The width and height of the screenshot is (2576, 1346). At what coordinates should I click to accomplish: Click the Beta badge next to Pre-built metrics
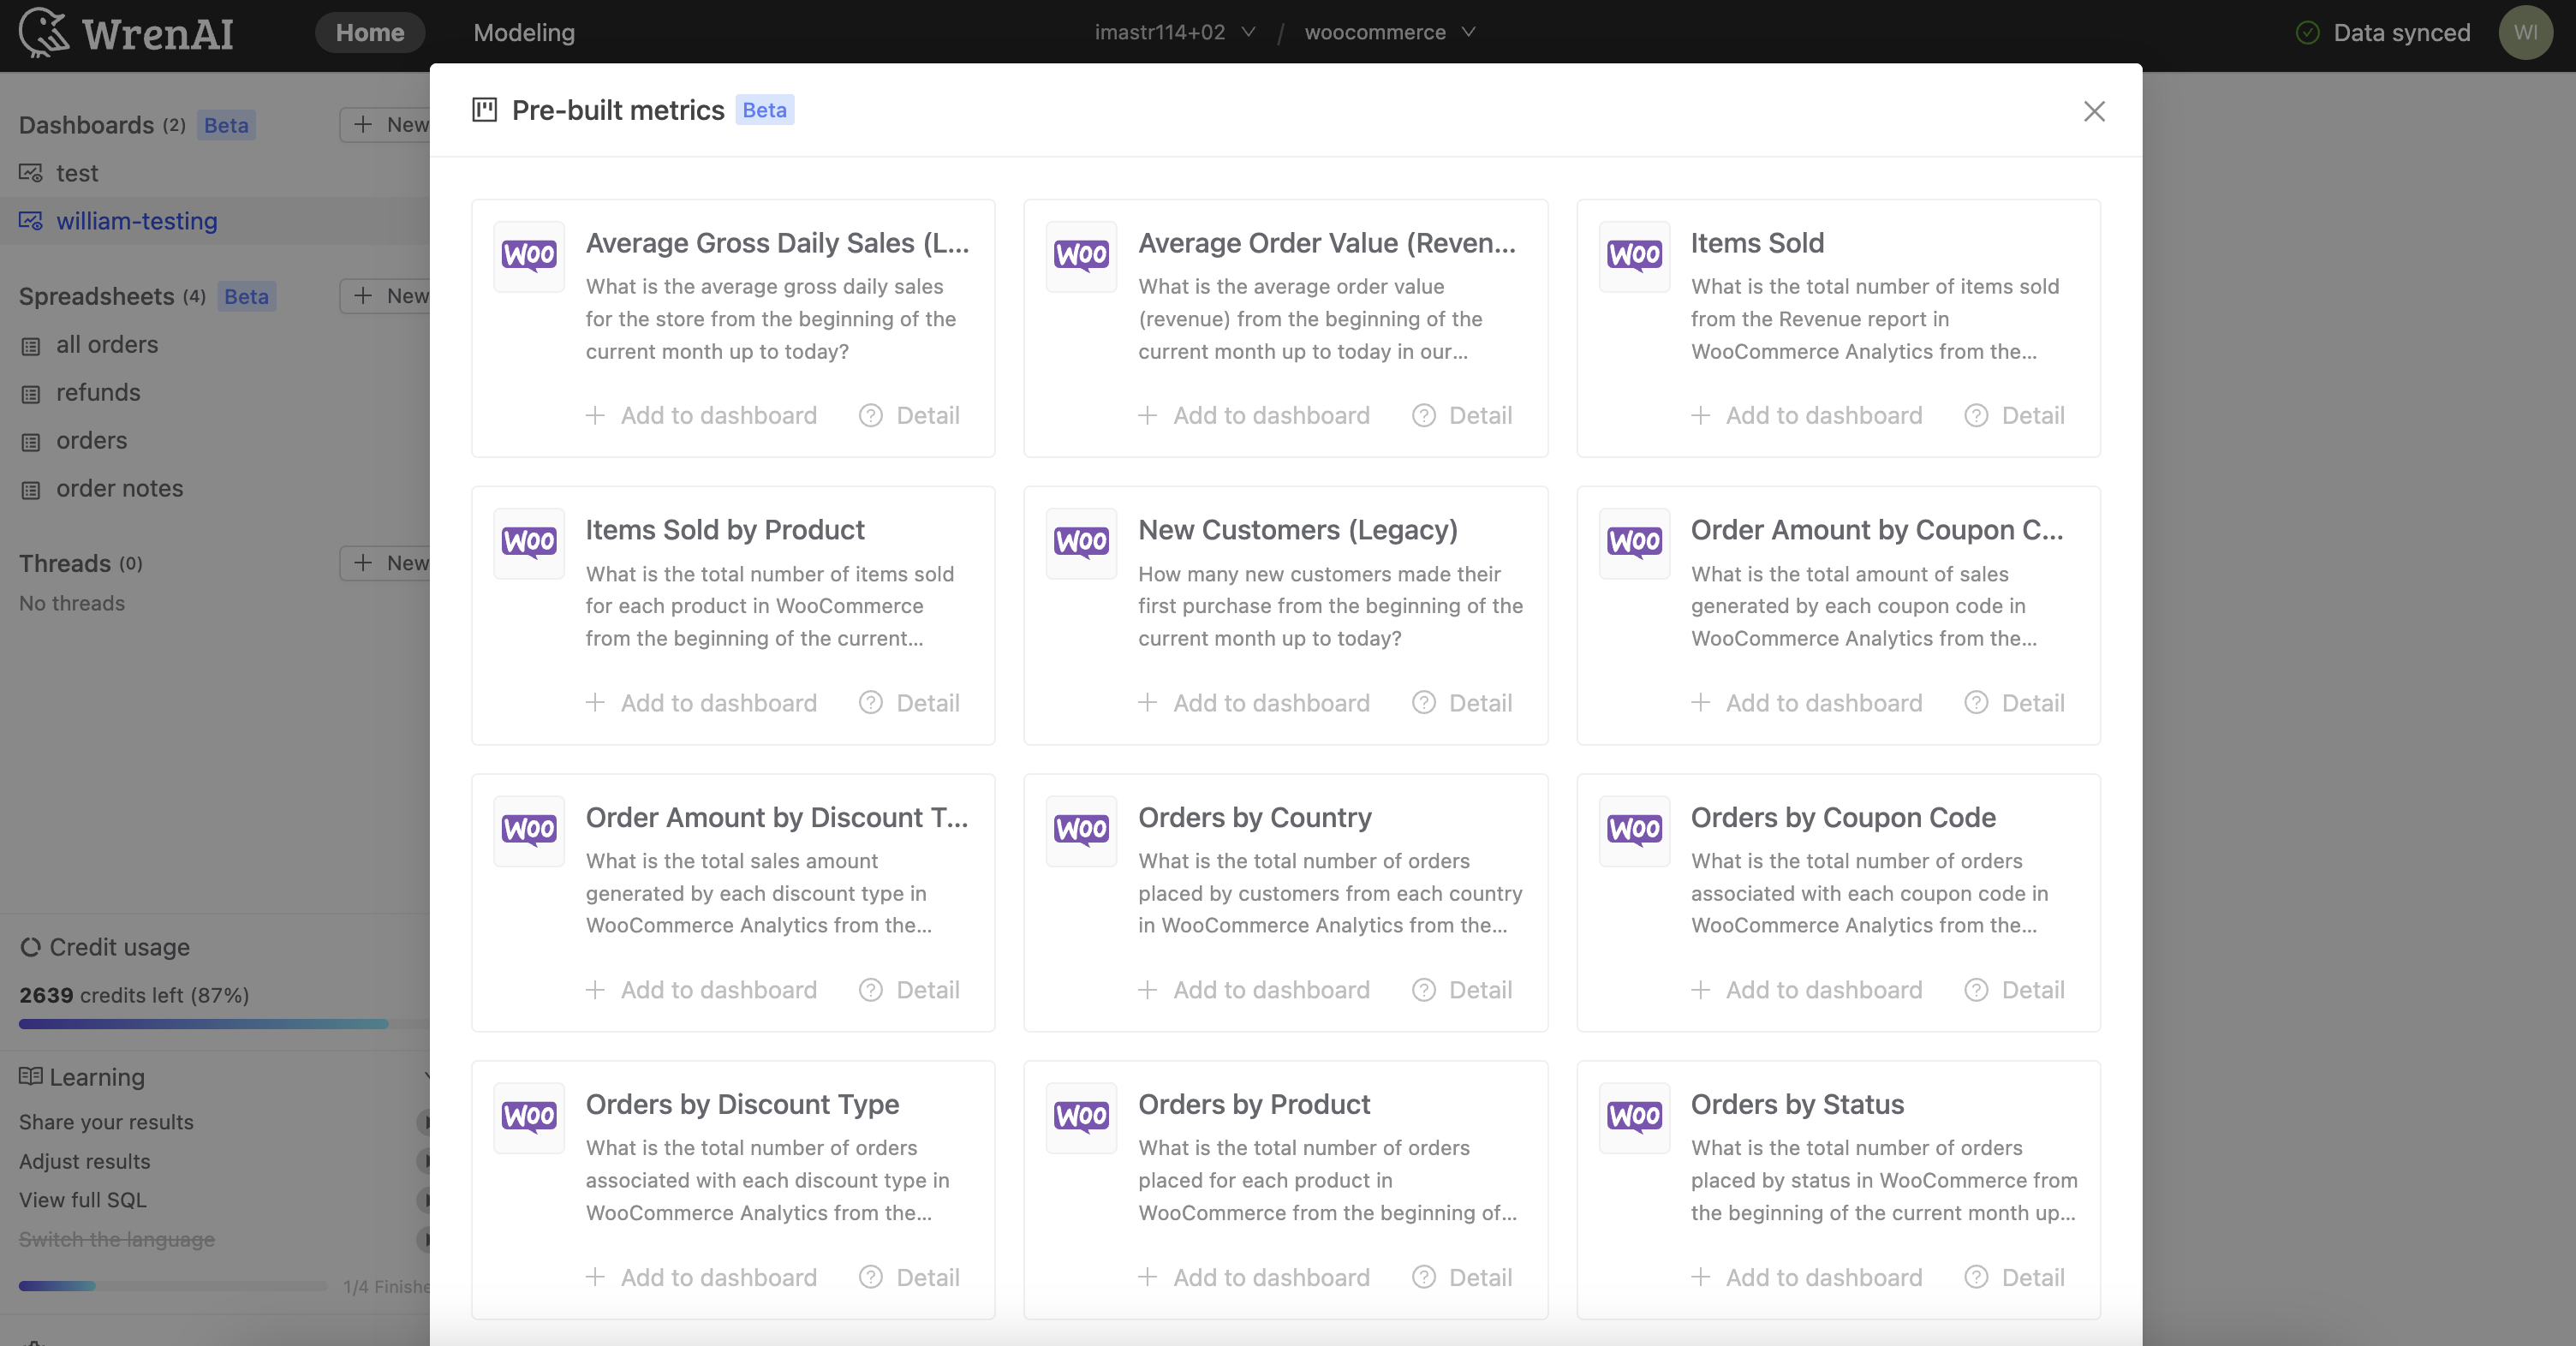(x=764, y=110)
